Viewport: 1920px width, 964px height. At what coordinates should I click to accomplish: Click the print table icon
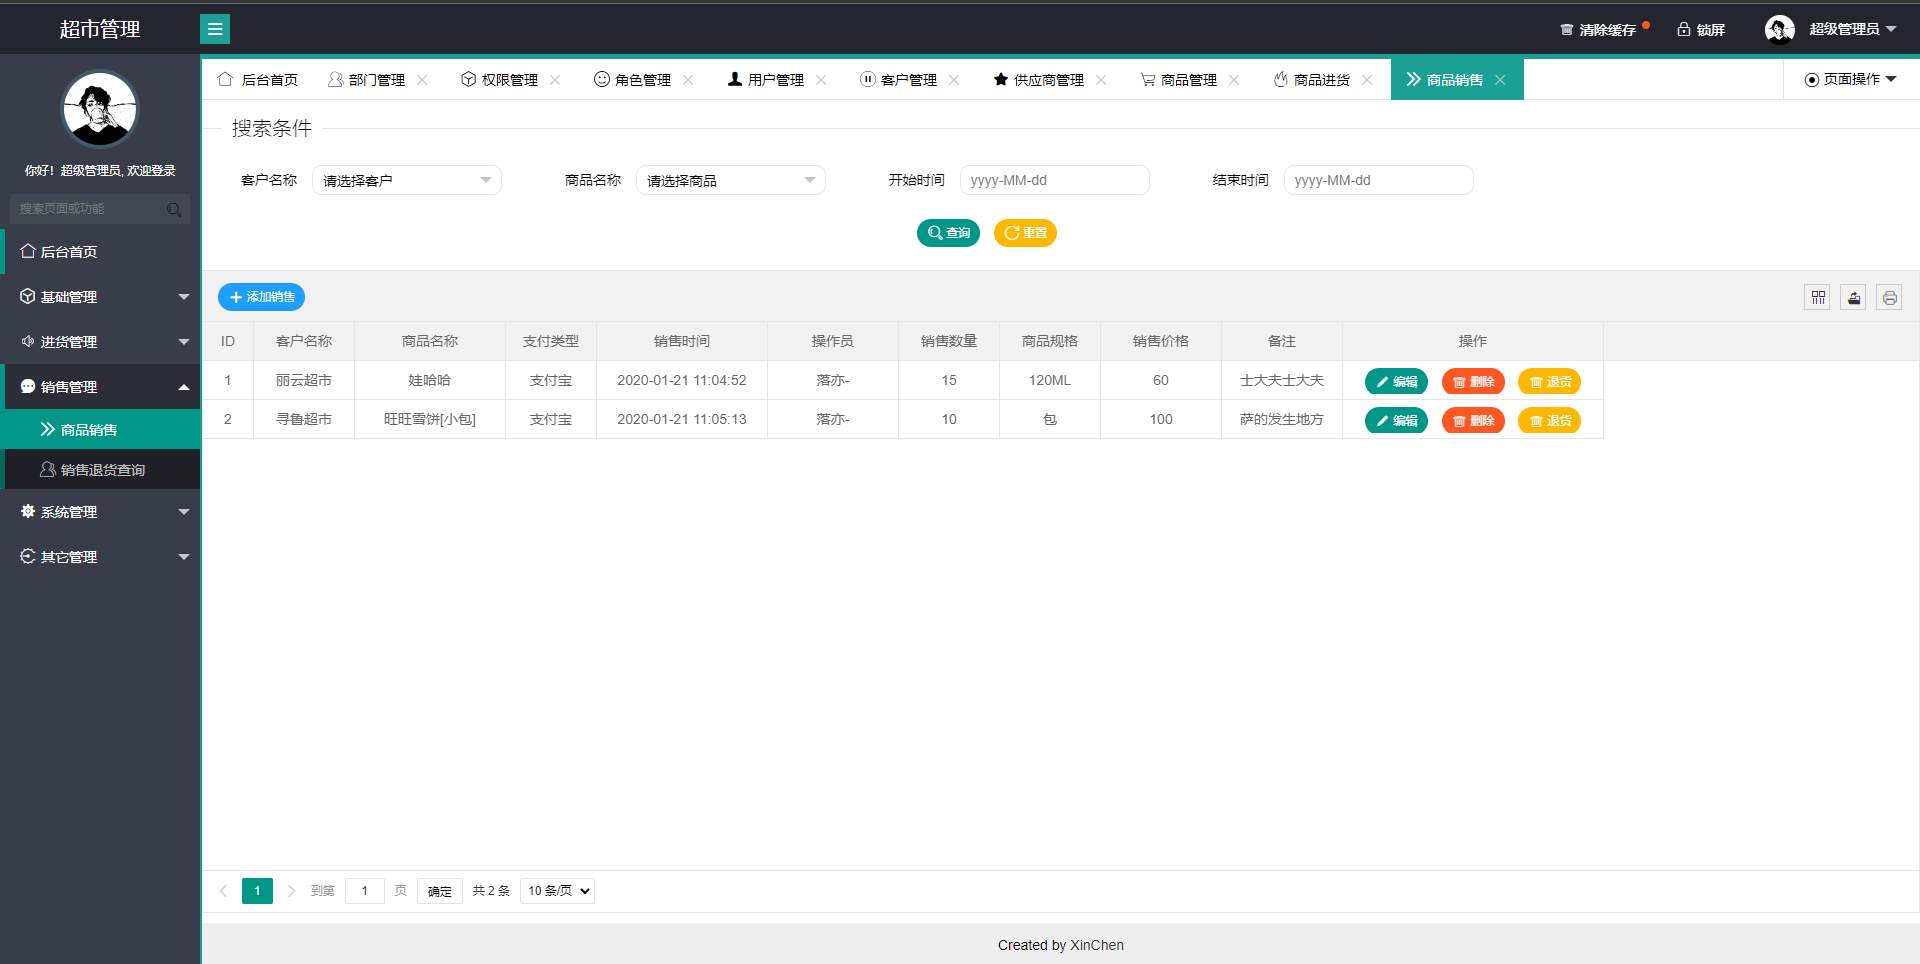coord(1889,297)
